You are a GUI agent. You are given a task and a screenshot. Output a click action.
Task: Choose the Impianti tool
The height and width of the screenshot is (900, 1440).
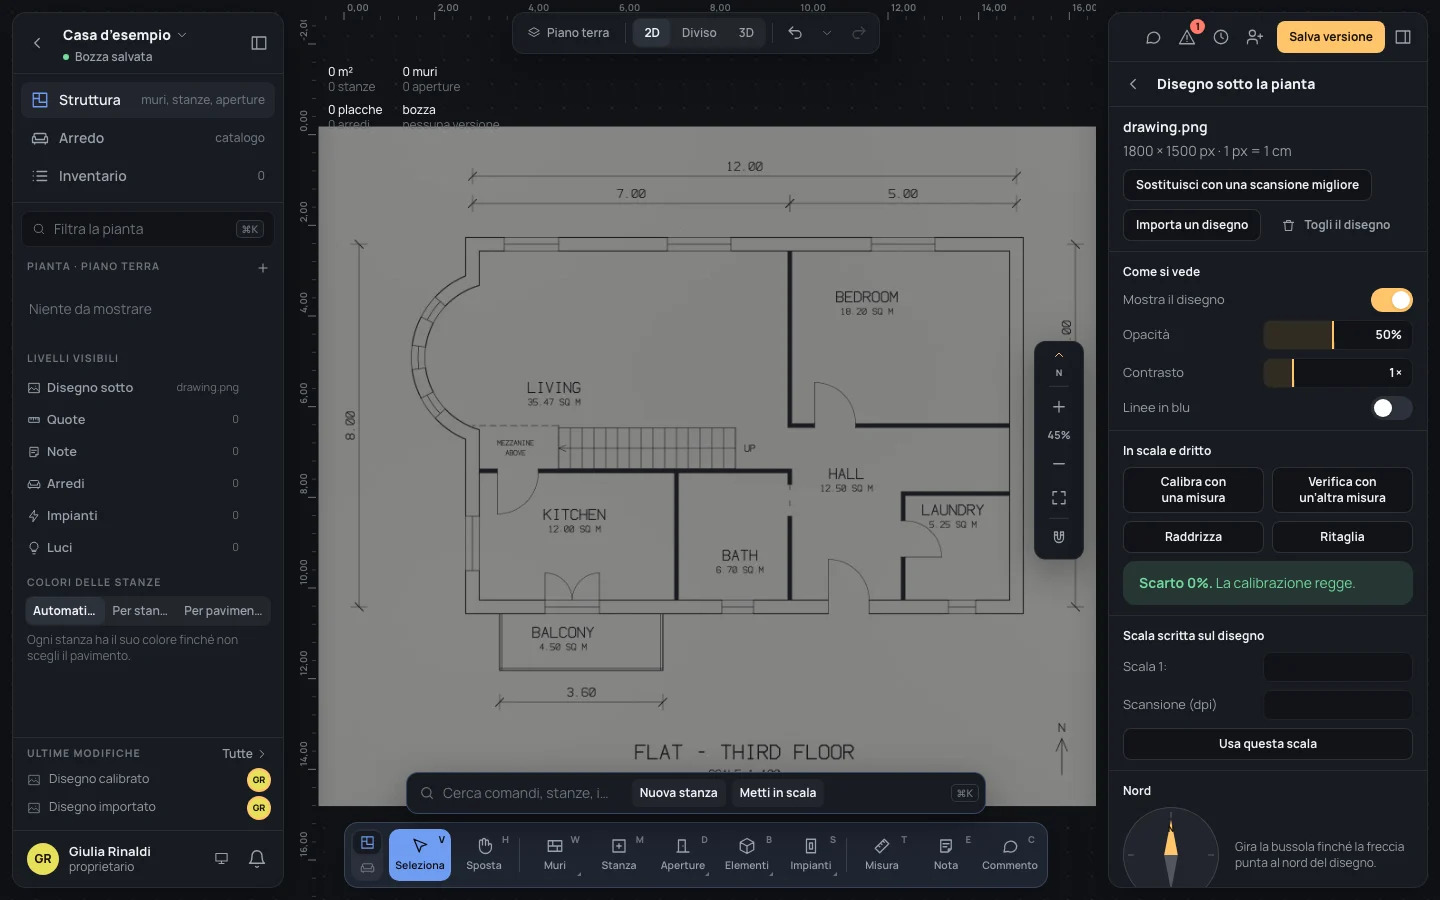tap(811, 855)
